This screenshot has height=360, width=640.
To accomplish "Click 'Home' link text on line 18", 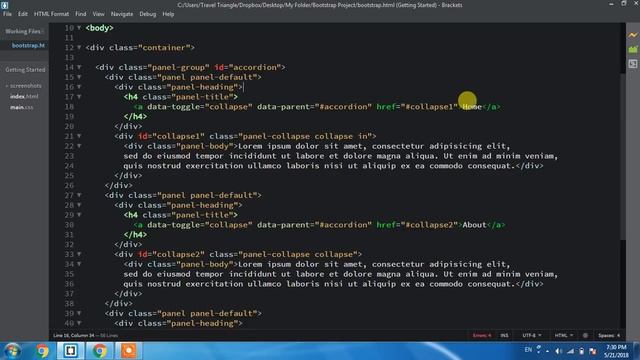I will click(x=472, y=107).
